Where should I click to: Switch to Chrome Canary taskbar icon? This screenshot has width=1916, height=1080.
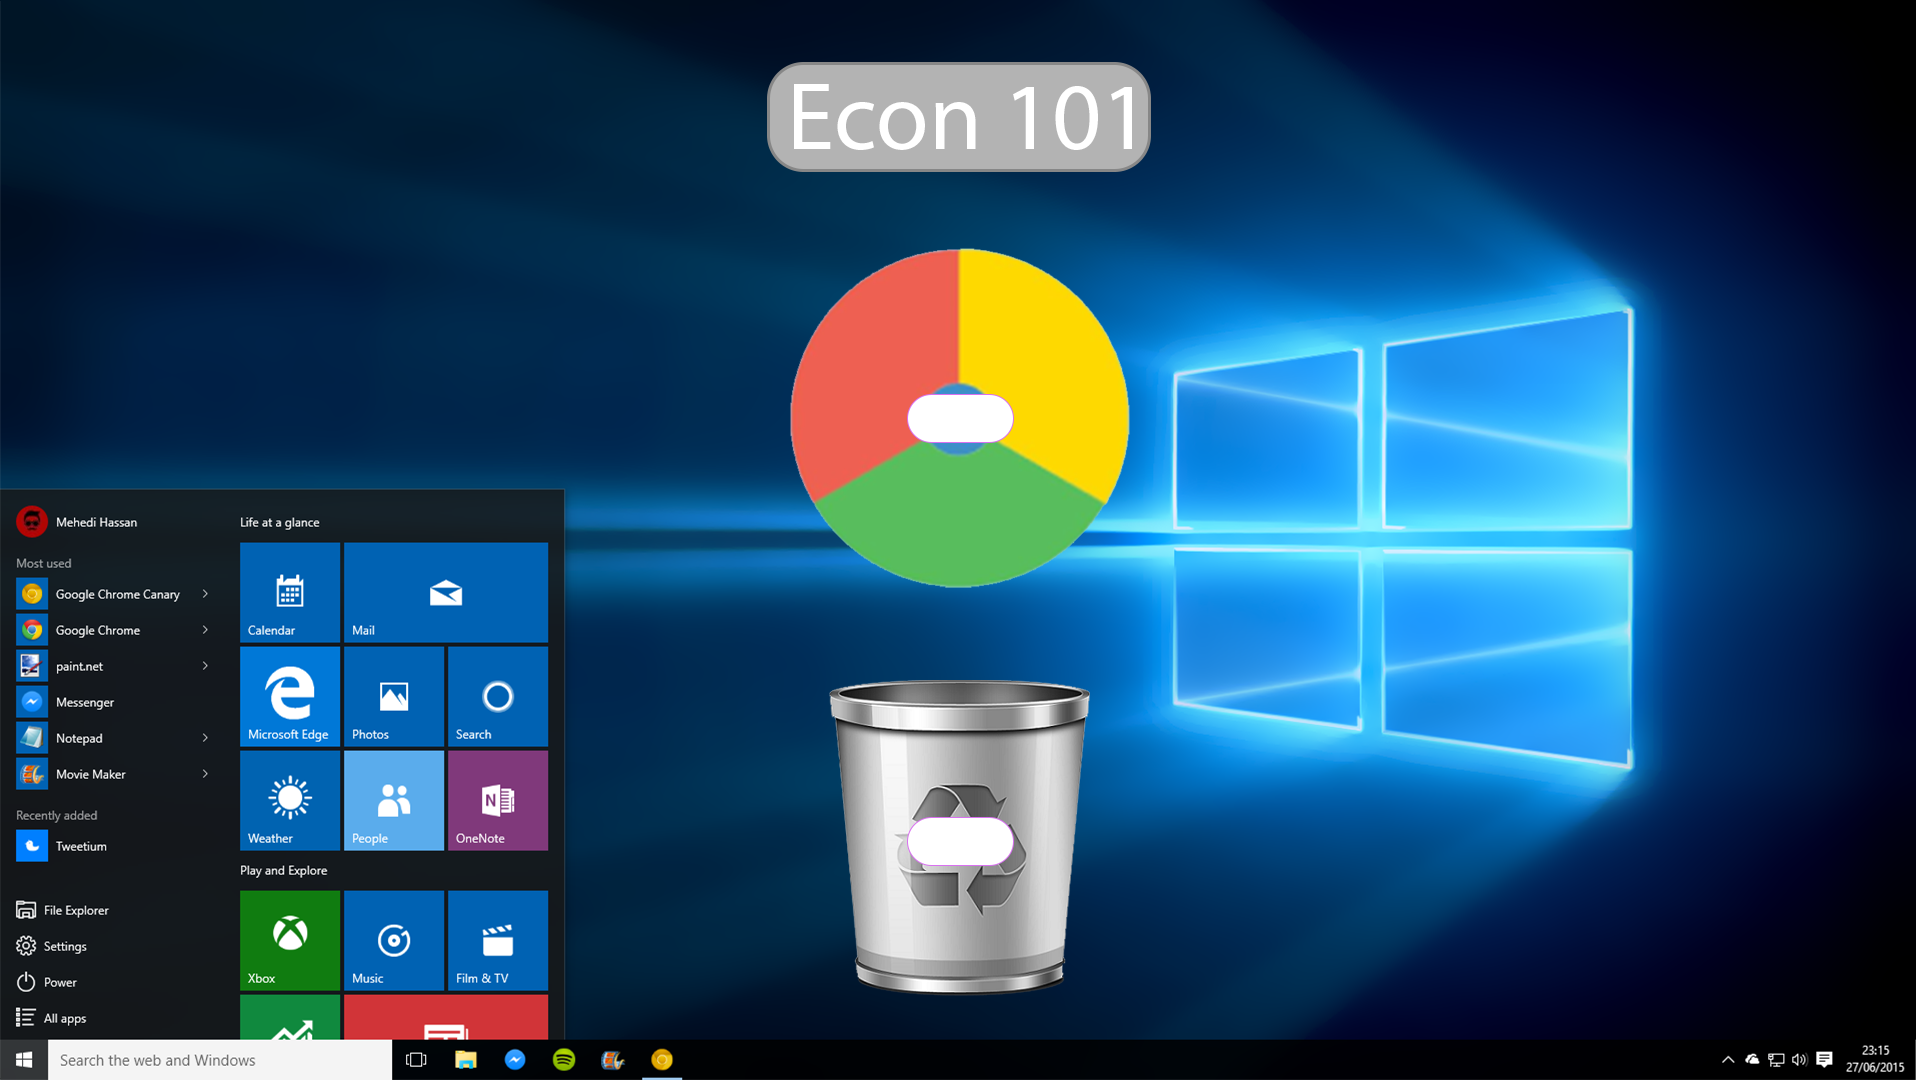pos(662,1060)
